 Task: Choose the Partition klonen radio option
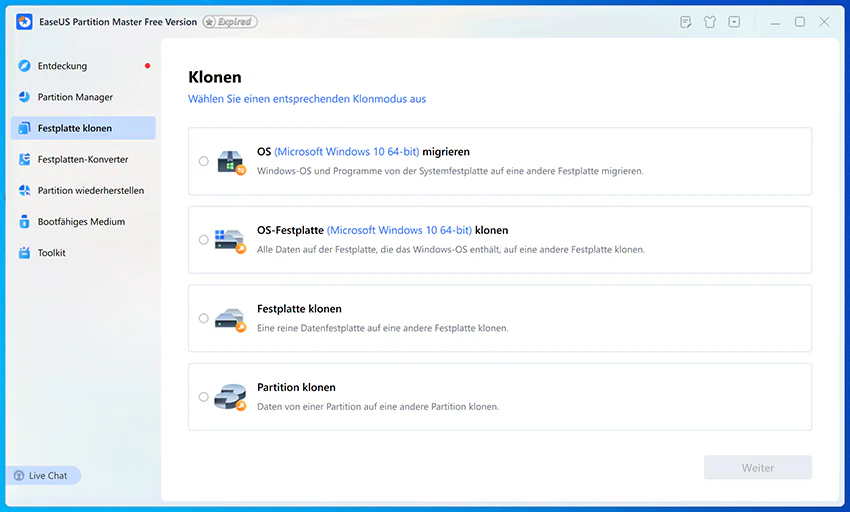coord(203,397)
